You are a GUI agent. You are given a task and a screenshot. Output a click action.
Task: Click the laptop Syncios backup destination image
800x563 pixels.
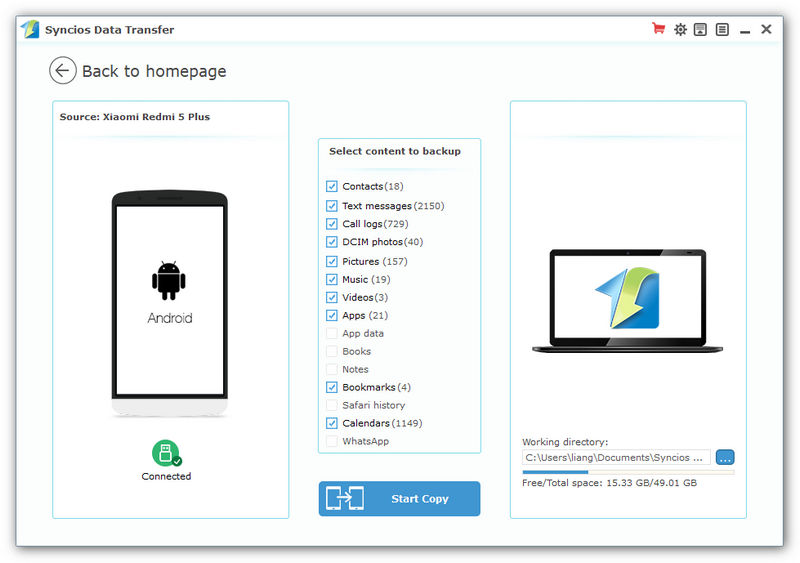click(x=628, y=301)
